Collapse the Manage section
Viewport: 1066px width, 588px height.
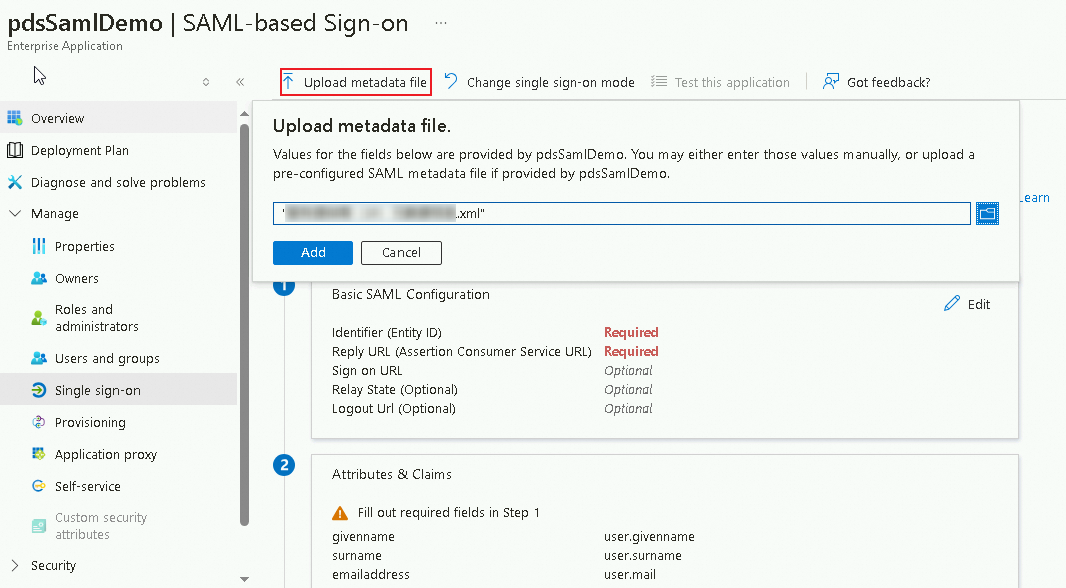(x=15, y=213)
